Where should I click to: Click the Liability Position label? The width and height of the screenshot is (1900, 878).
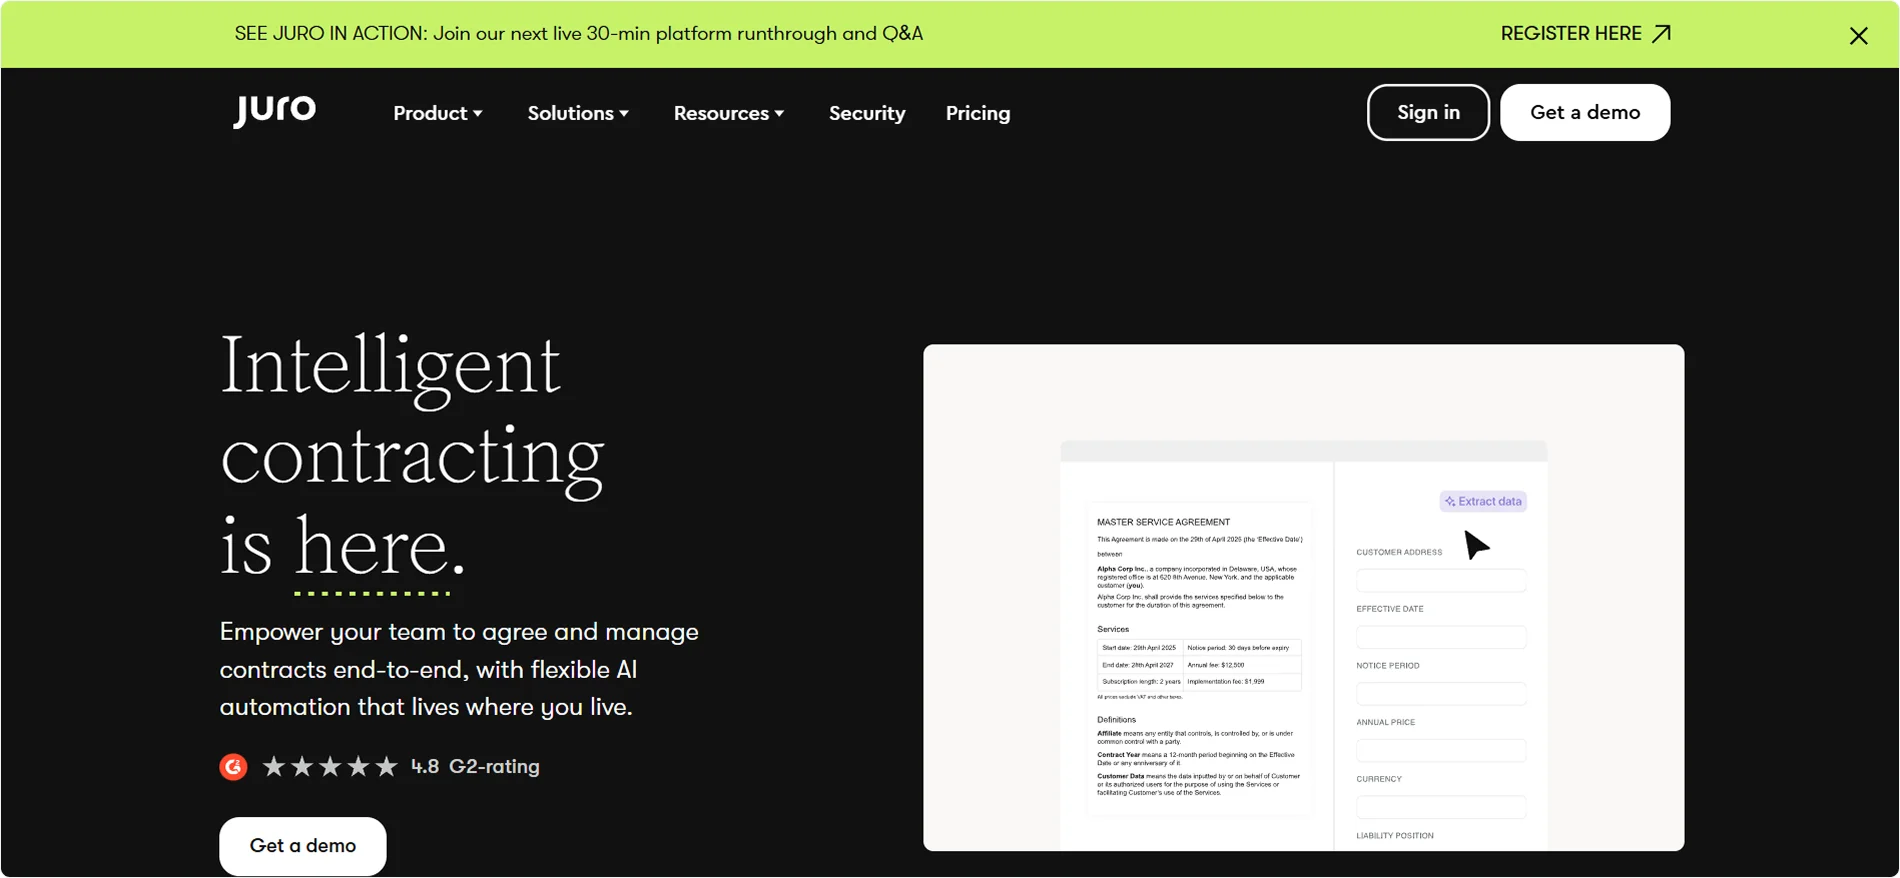tap(1395, 836)
